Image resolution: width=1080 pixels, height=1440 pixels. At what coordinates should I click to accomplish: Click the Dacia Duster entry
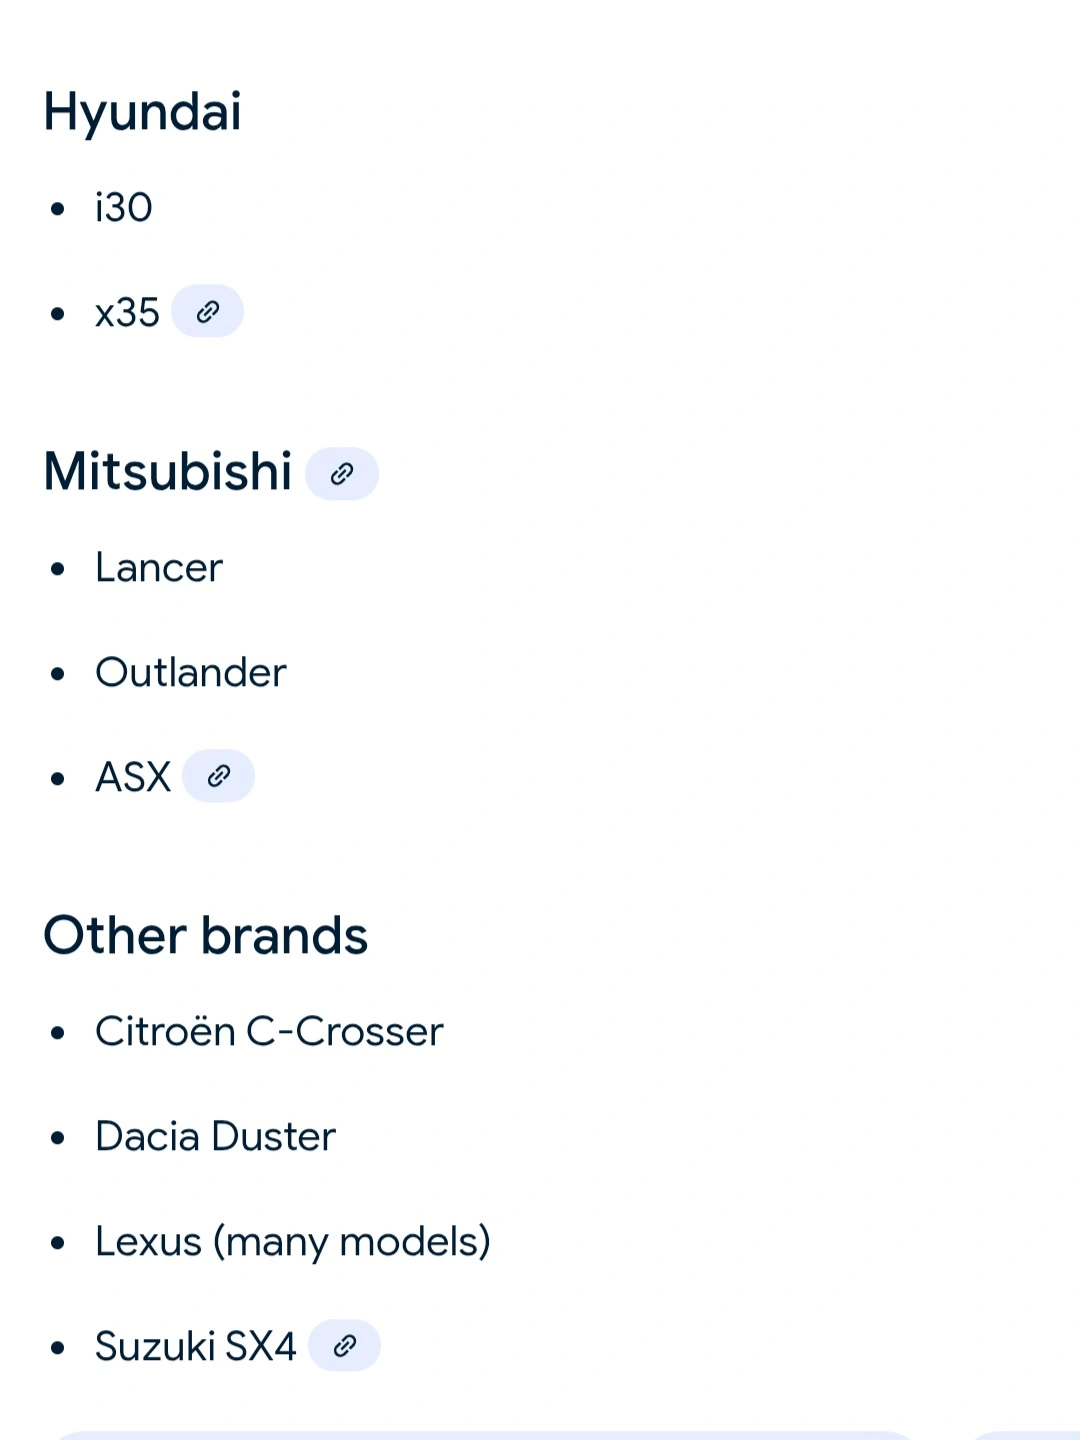coord(215,1137)
